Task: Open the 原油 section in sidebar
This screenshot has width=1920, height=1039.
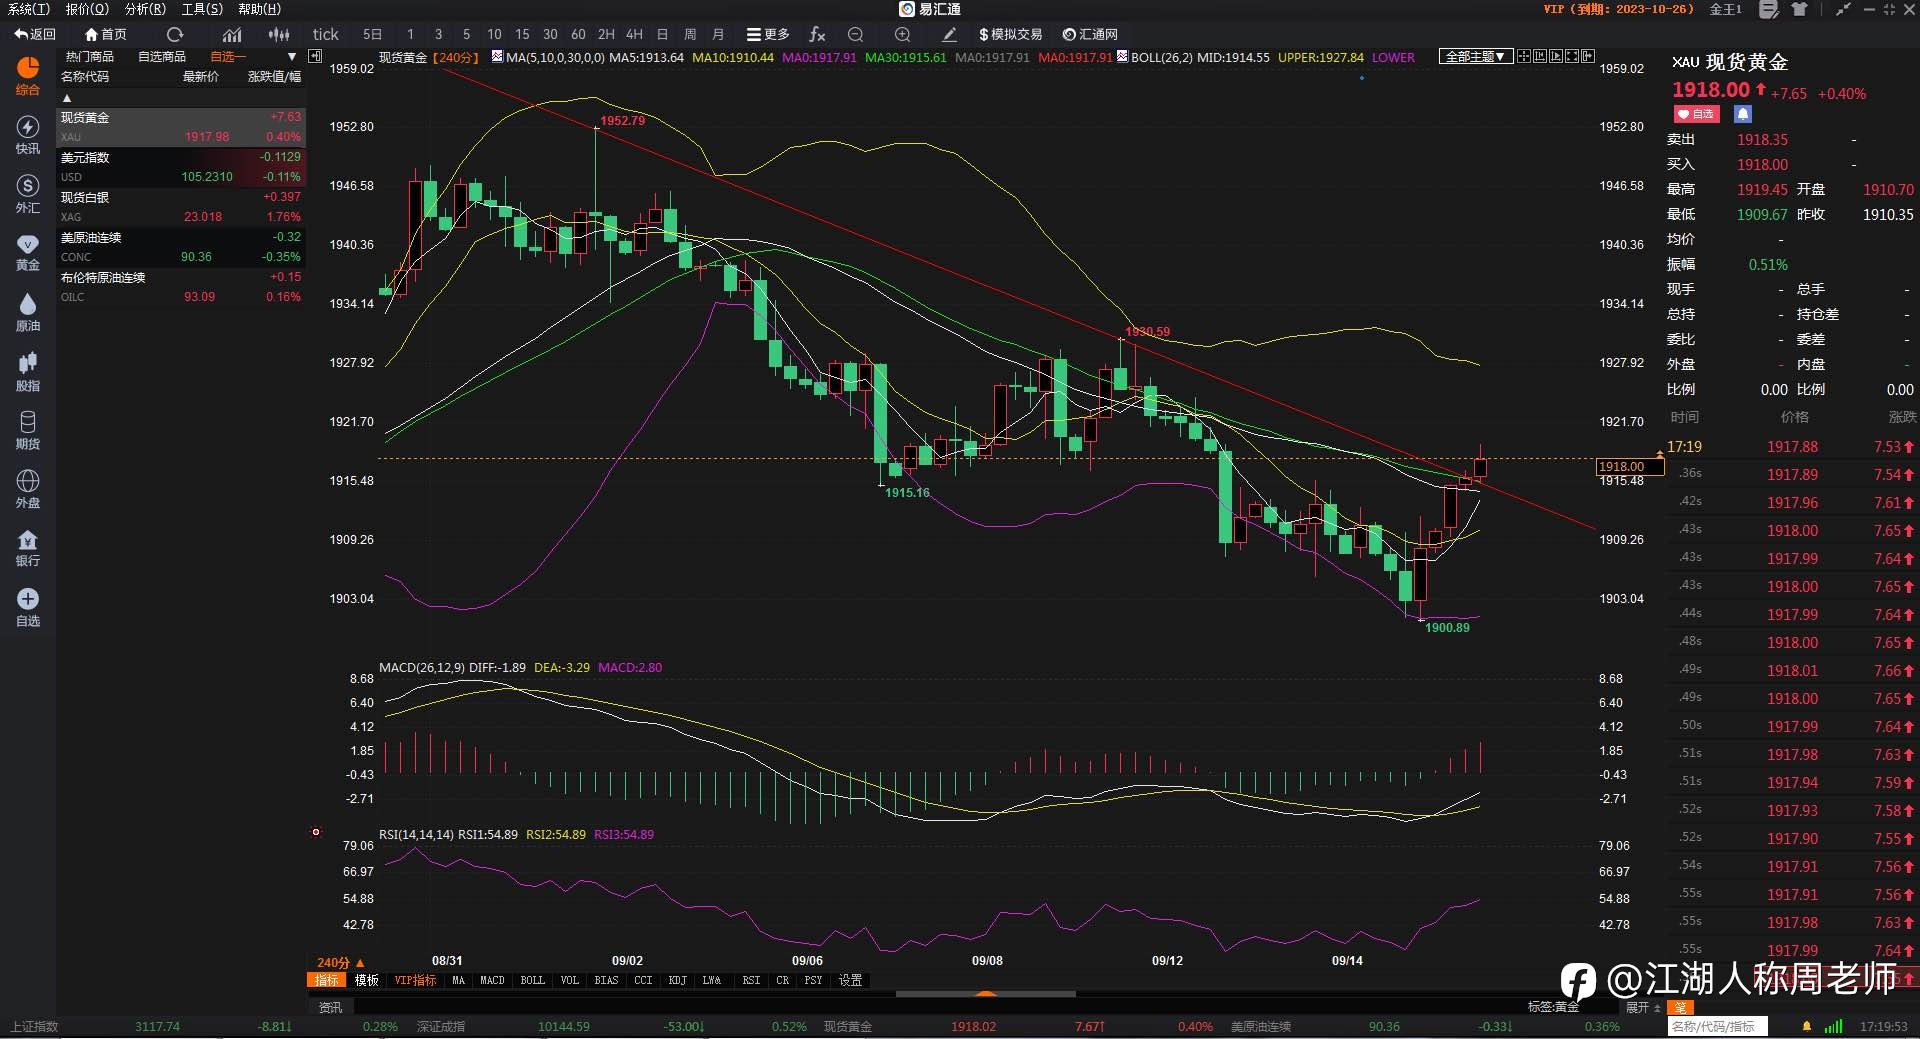Action: 28,313
